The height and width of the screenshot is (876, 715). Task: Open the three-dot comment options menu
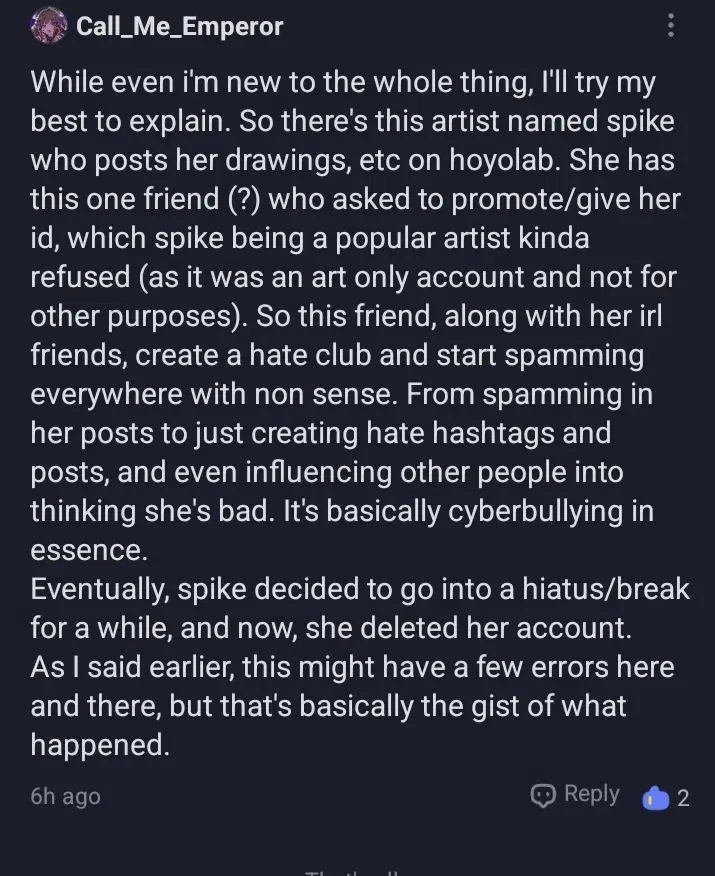coord(670,26)
